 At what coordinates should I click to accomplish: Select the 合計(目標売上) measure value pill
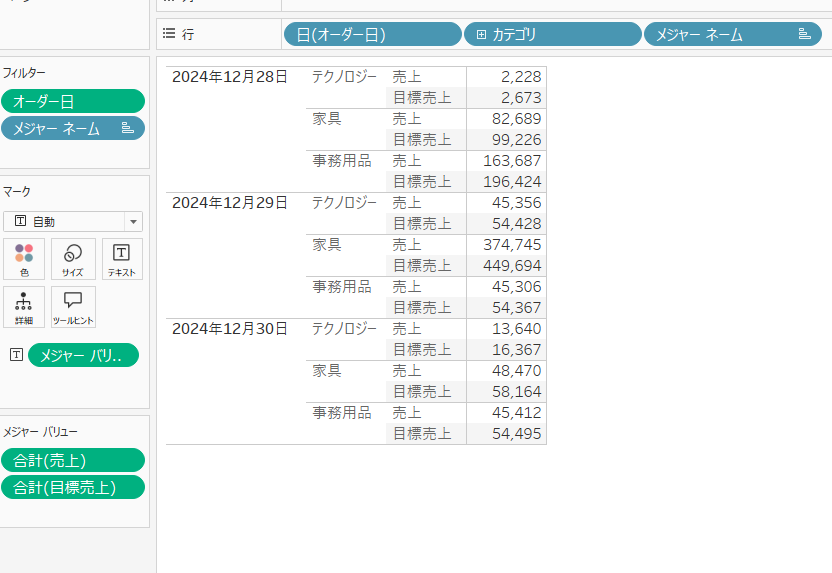pyautogui.click(x=73, y=487)
